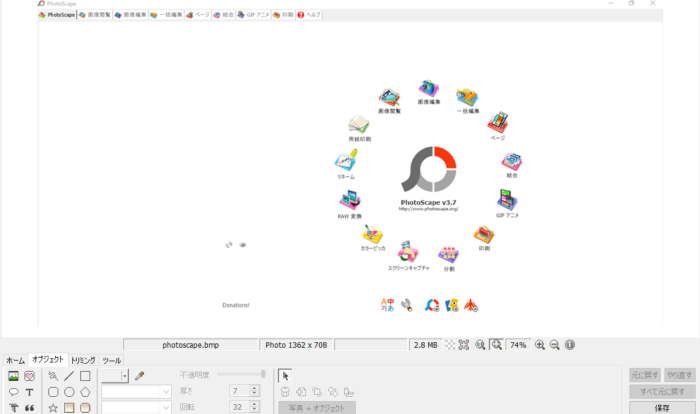Select the filled square shape tool
Image resolution: width=700 pixels, height=414 pixels.
click(x=69, y=408)
